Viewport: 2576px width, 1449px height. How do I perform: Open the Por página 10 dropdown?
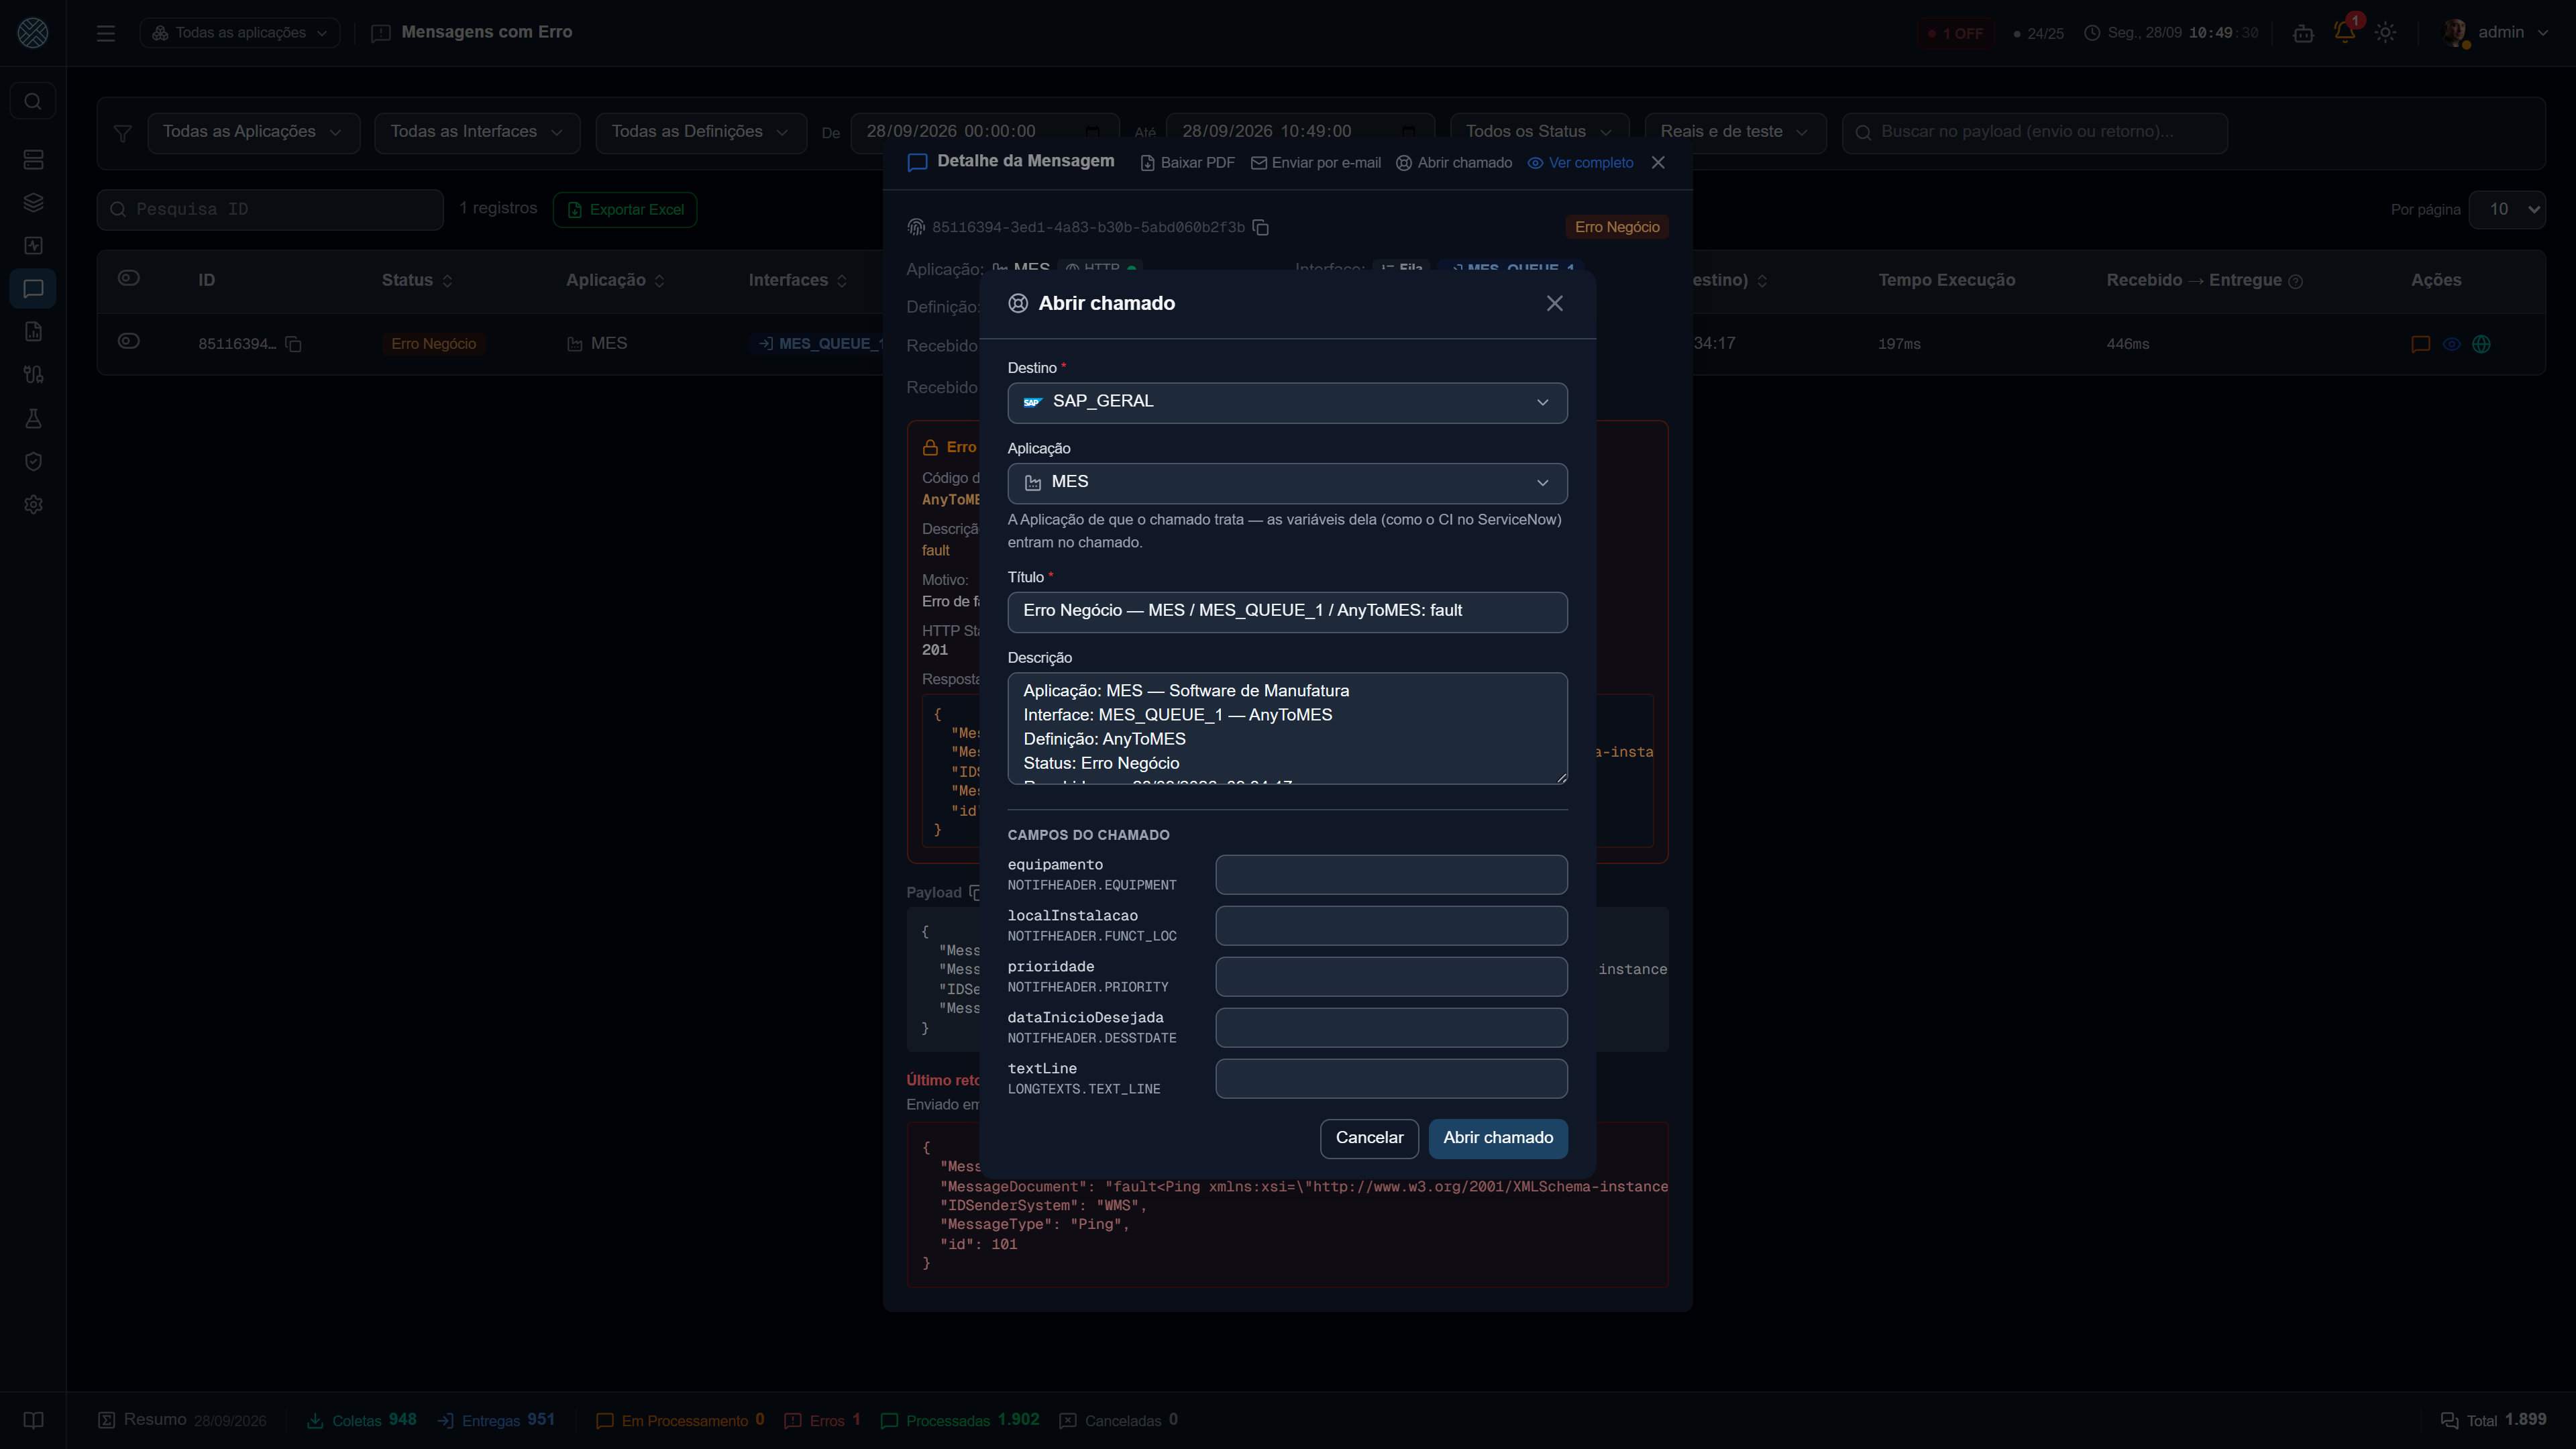[2506, 210]
